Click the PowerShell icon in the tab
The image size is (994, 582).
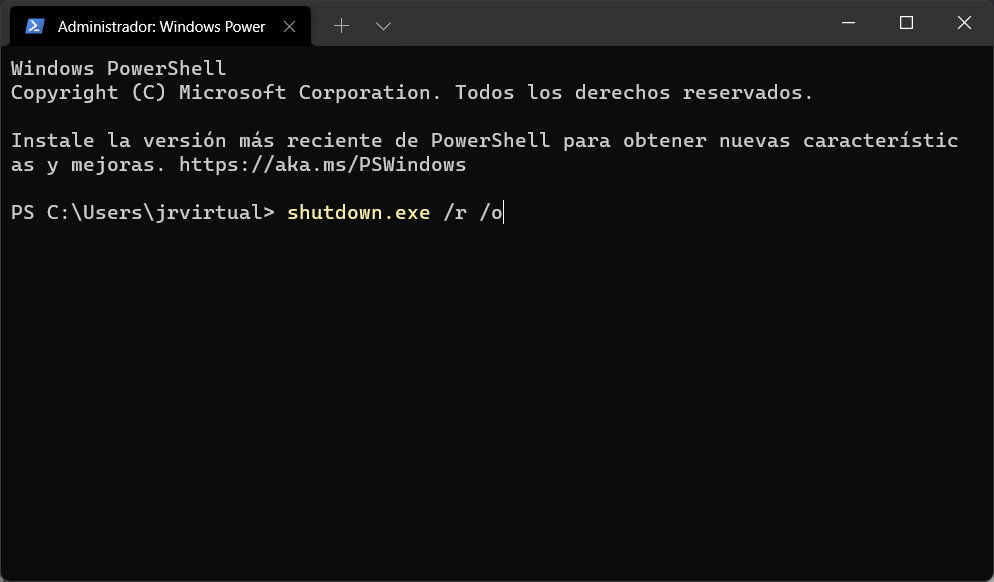(x=36, y=26)
